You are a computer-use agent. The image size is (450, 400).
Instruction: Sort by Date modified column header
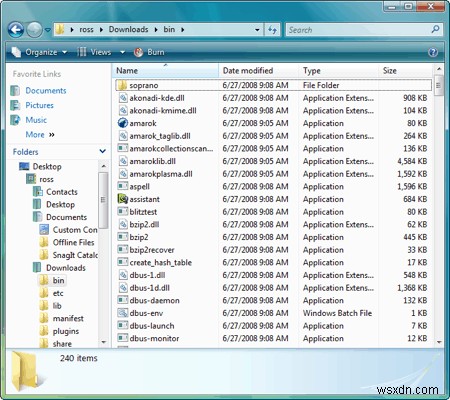tap(259, 70)
